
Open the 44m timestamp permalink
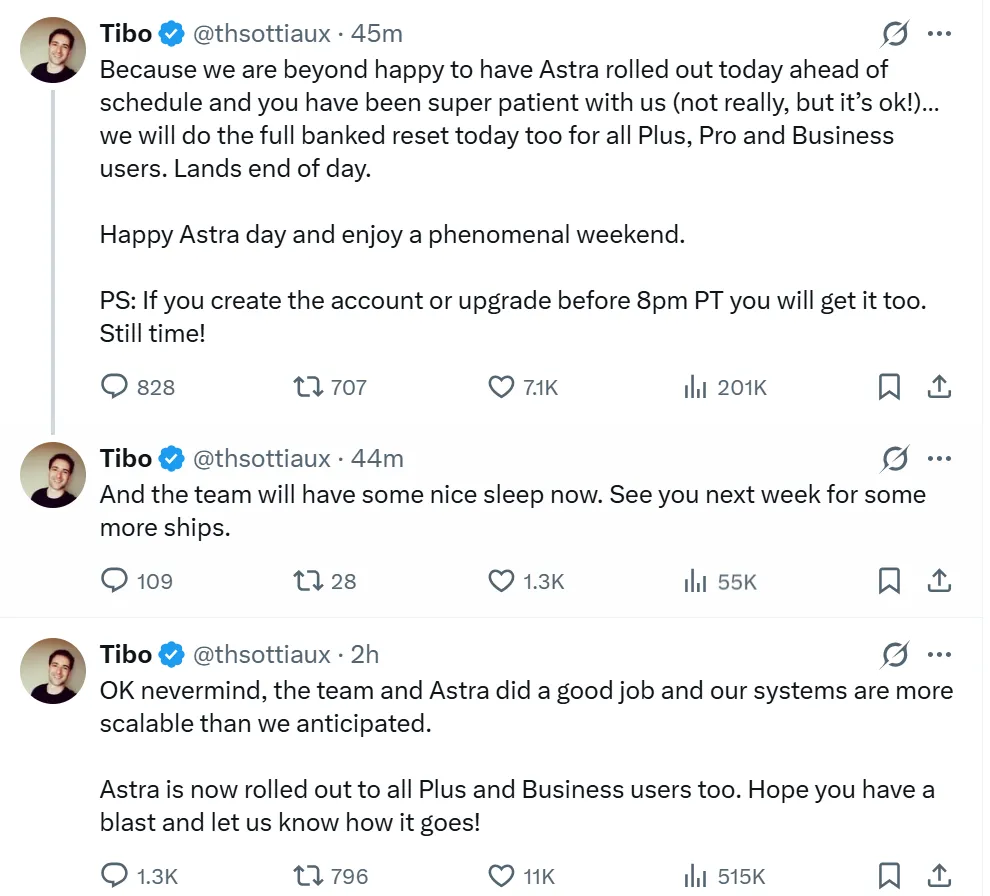377,458
